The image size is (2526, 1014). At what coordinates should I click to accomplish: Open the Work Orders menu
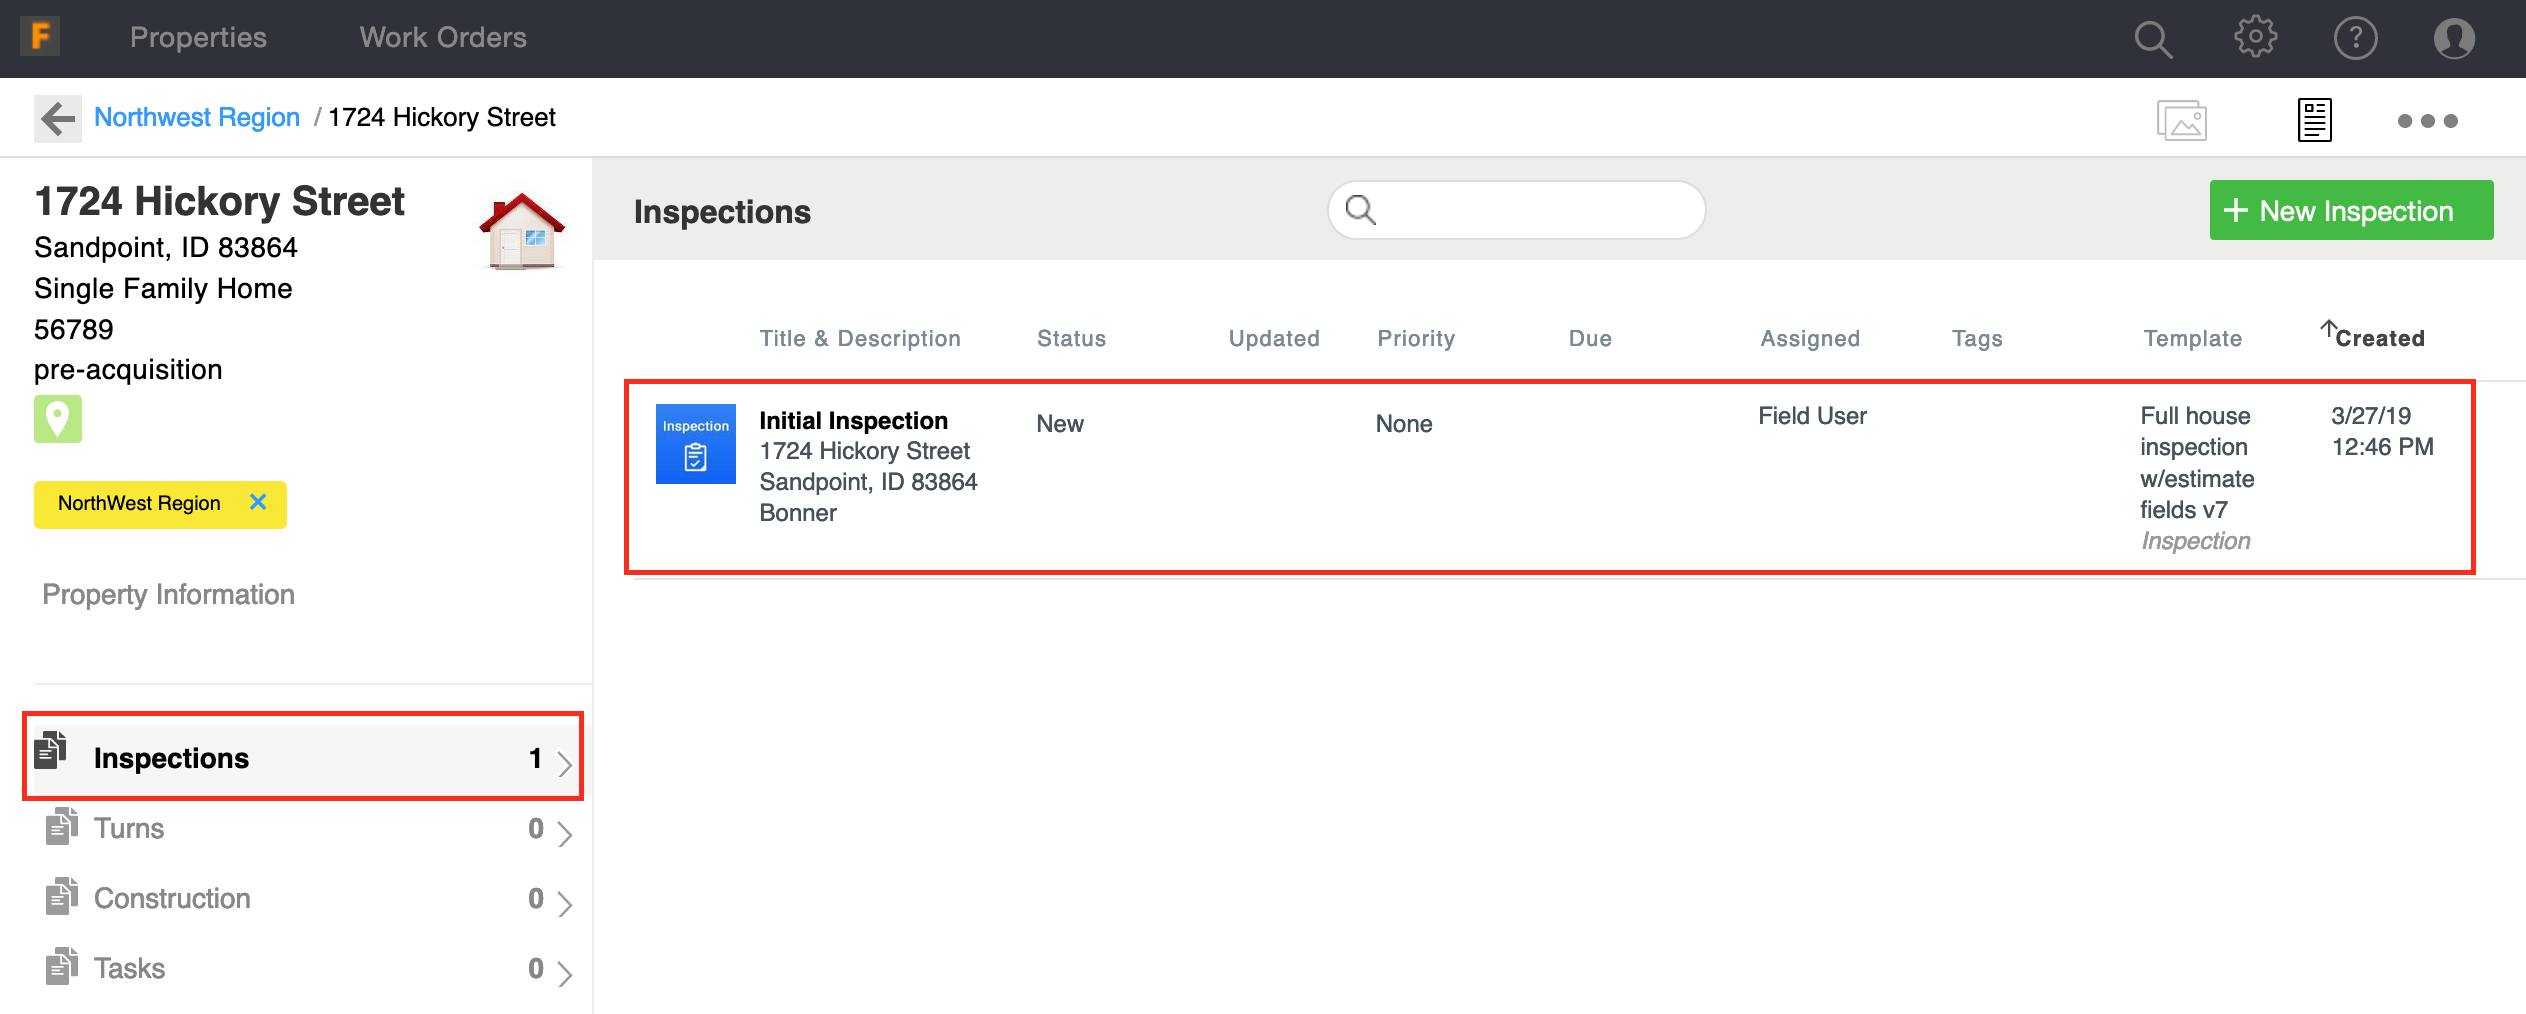(443, 38)
